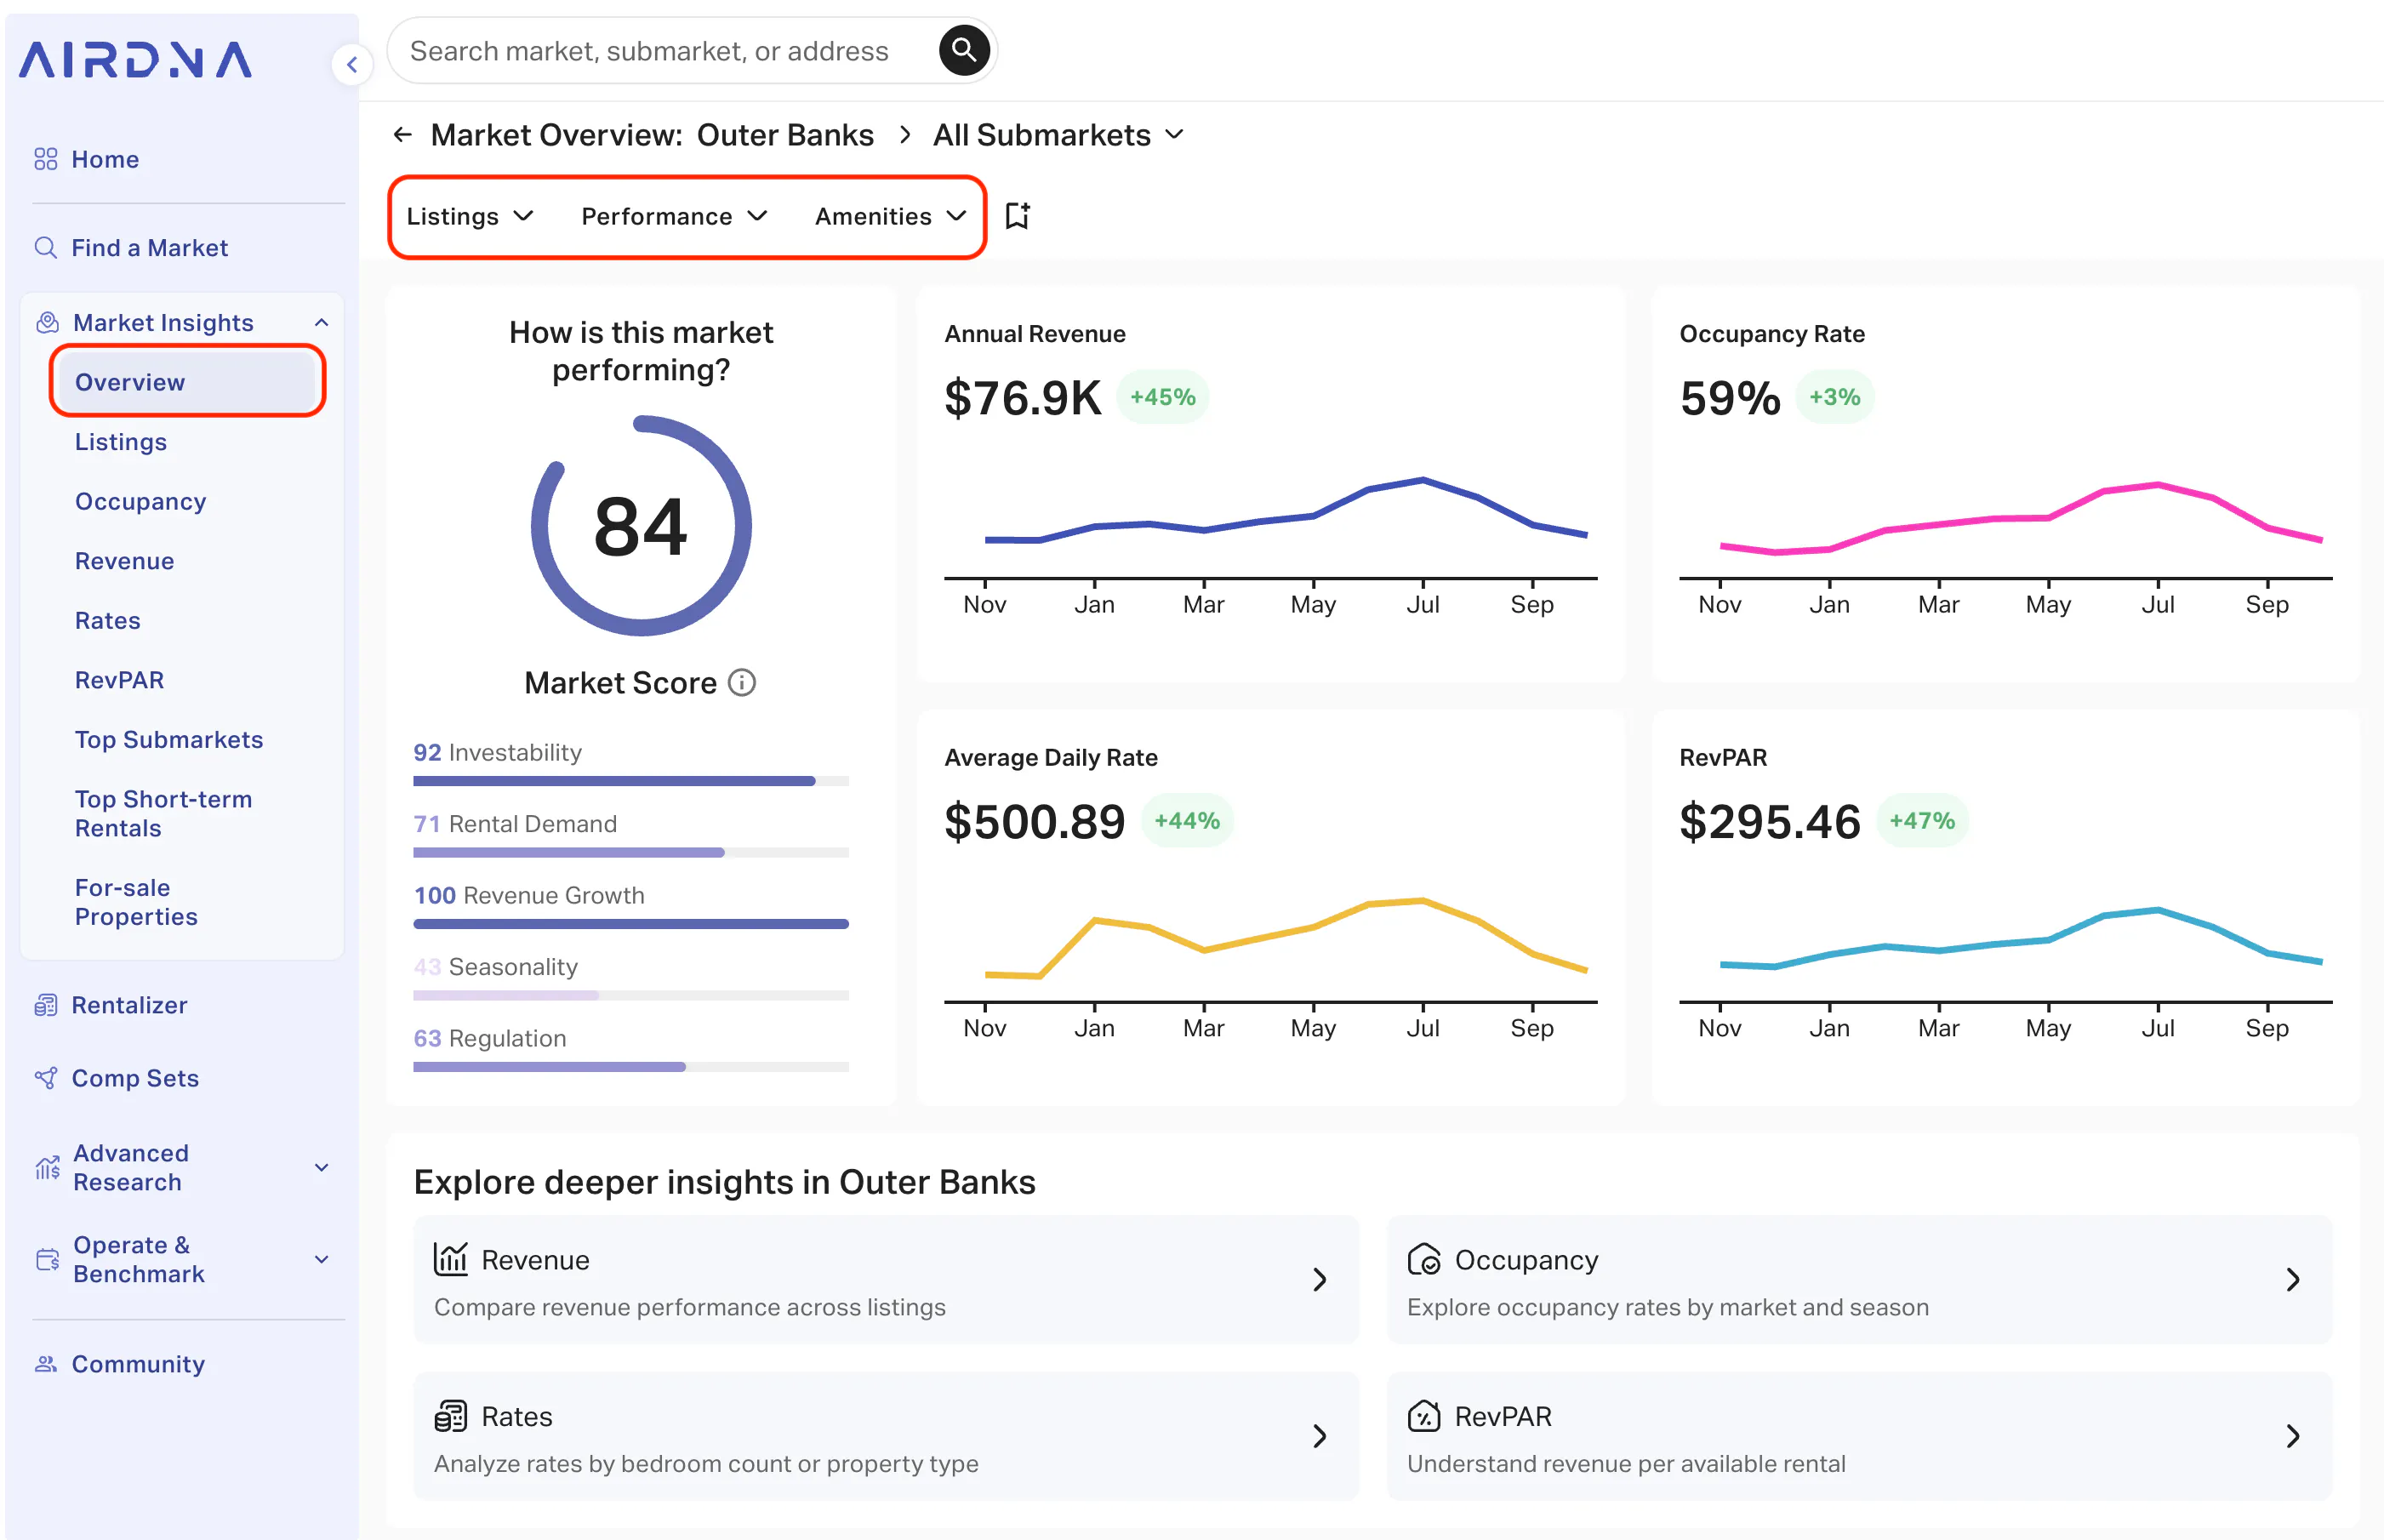Open the All Submarkets dropdown
This screenshot has height=1540, width=2384.
tap(1058, 135)
